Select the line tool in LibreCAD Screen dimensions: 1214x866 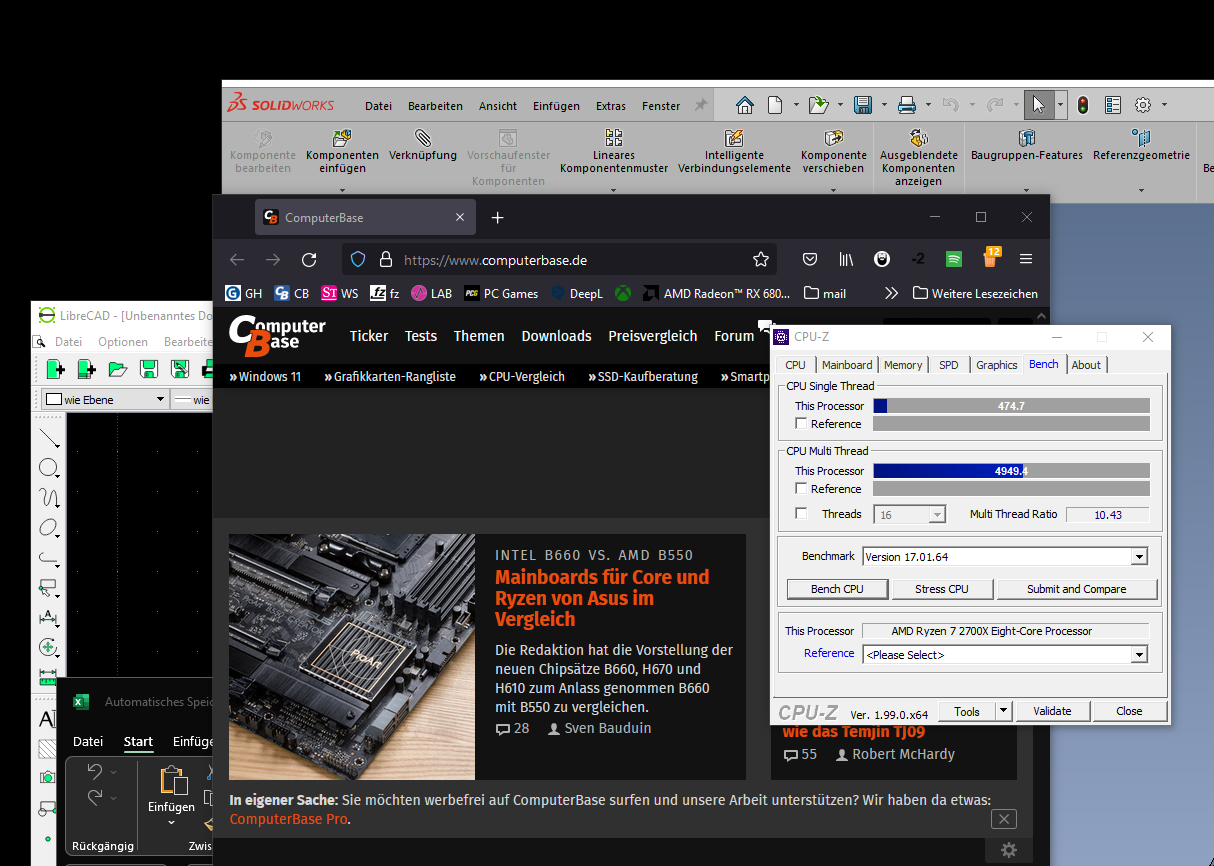[x=48, y=439]
